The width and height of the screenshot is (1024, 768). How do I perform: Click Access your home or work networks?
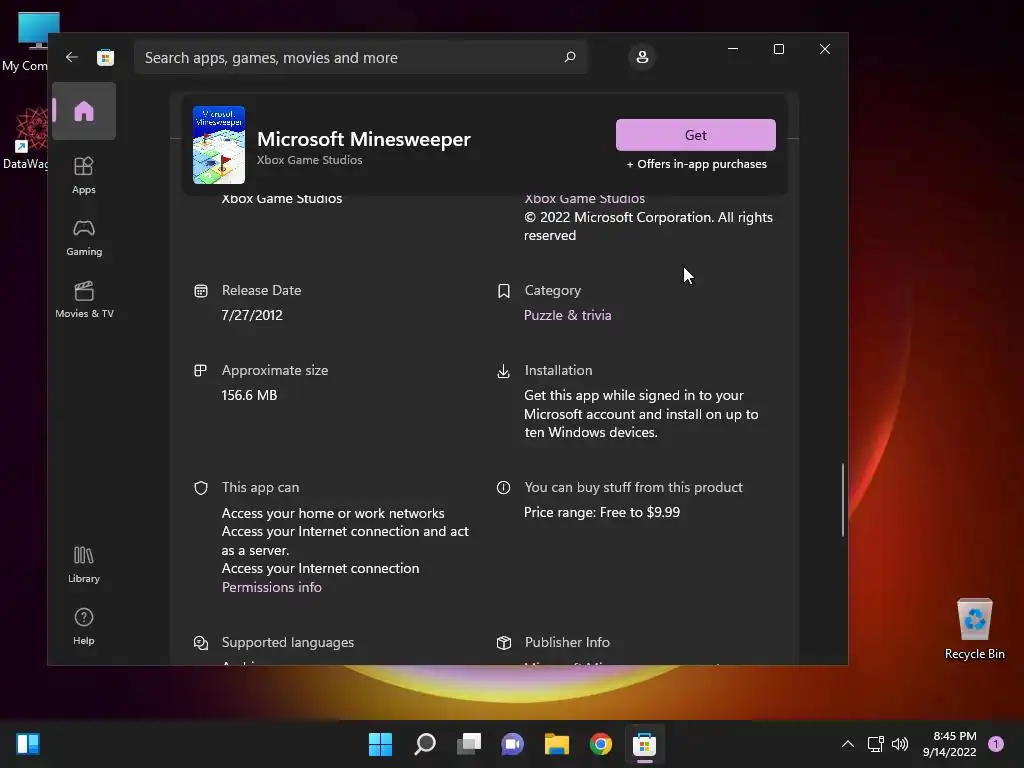tap(333, 513)
